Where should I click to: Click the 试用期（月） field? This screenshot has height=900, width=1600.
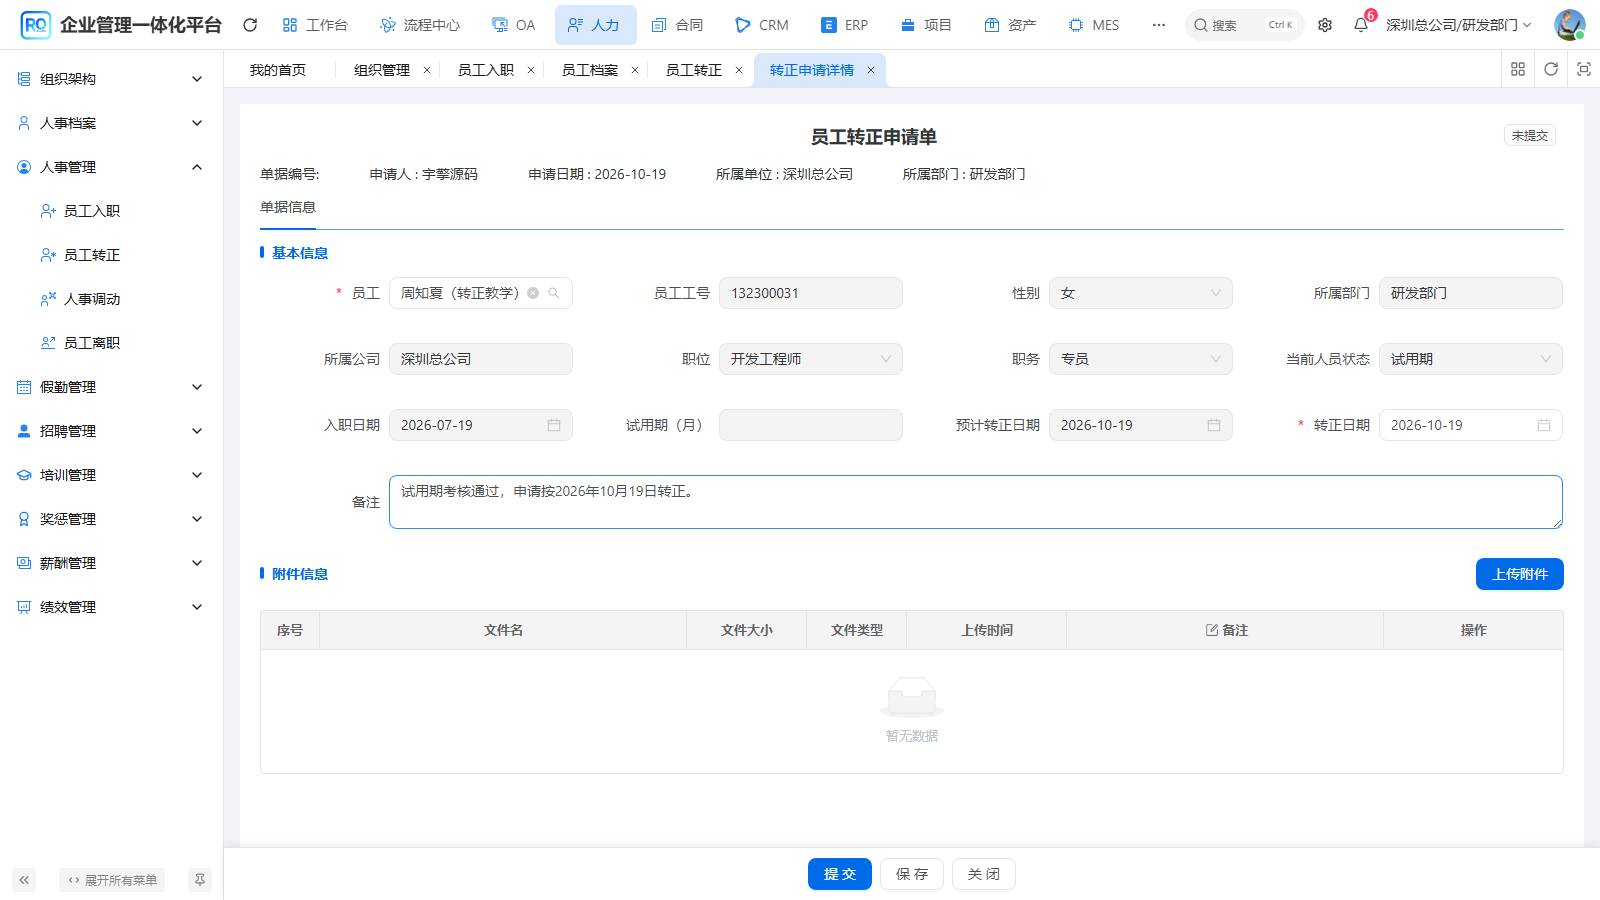pos(811,425)
